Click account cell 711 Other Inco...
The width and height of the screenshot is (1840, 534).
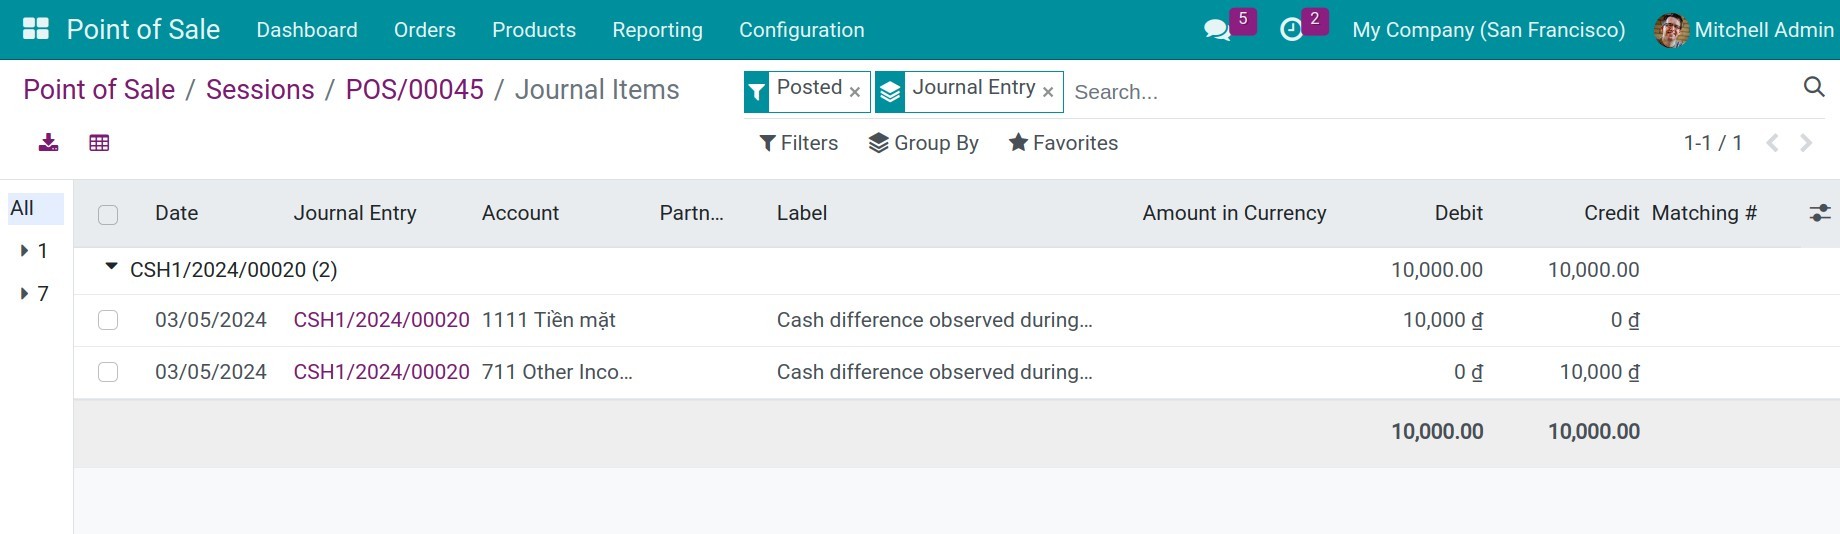tap(557, 372)
